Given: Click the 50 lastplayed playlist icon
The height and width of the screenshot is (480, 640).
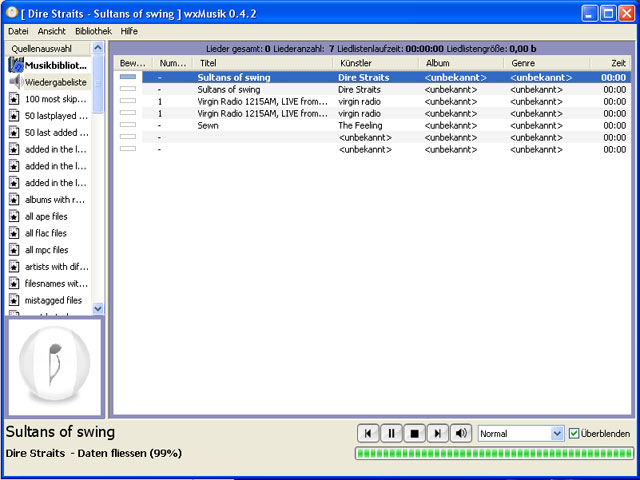Looking at the screenshot, I should click(14, 116).
